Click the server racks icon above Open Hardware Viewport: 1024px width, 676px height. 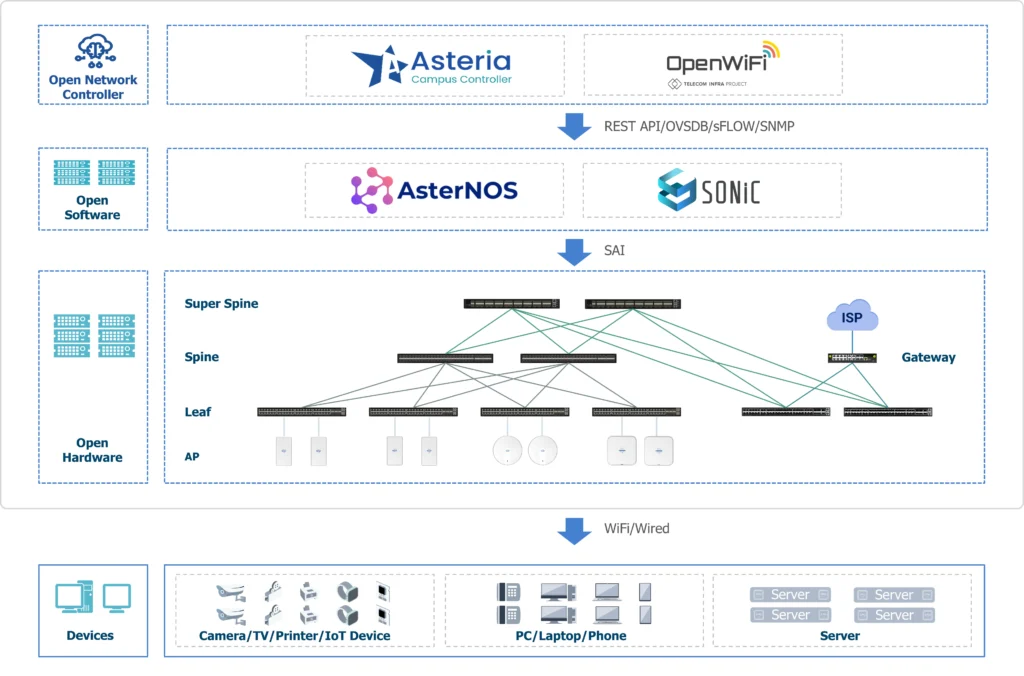(x=94, y=336)
